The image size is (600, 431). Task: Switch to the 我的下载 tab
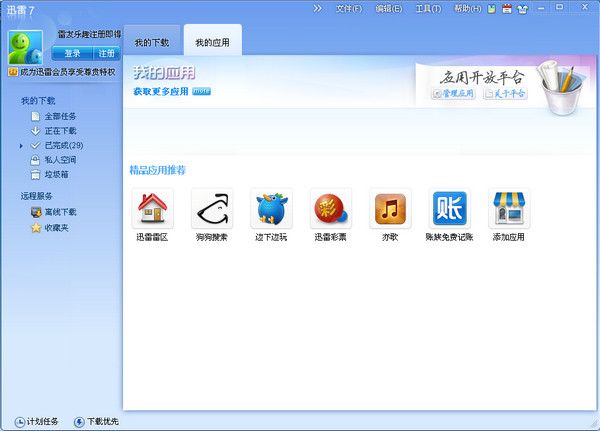[x=152, y=42]
